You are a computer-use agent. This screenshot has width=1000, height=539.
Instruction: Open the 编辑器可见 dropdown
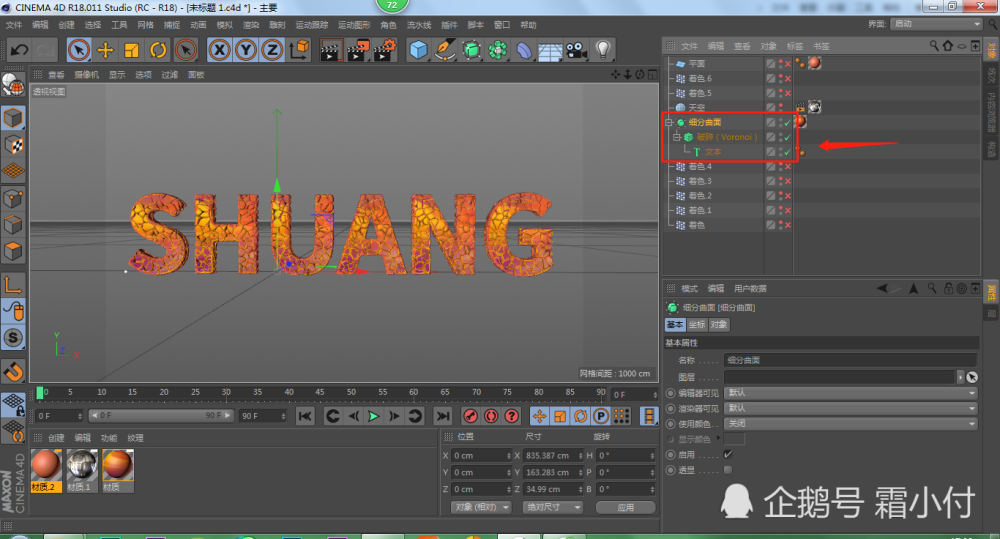tap(851, 393)
